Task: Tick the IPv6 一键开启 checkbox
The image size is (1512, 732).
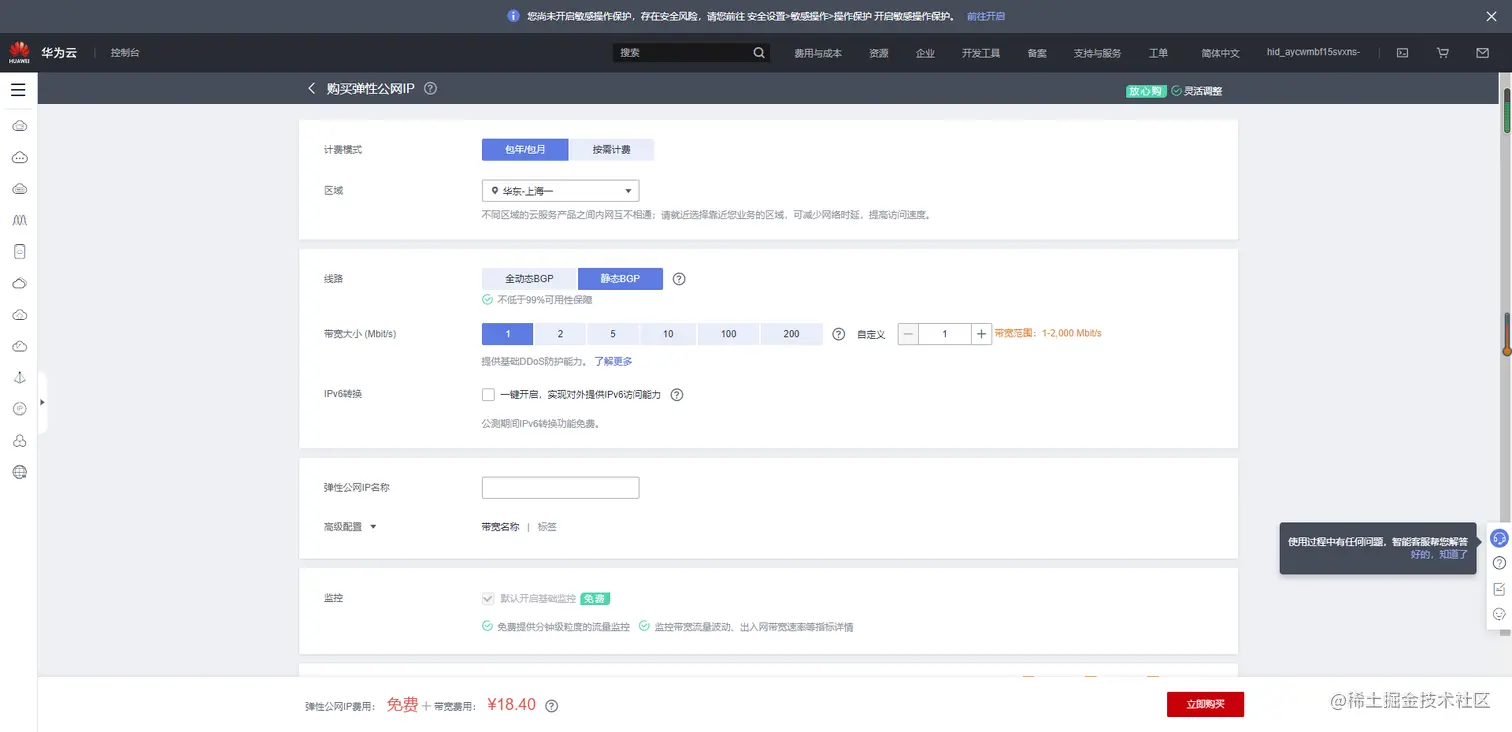Action: (488, 395)
